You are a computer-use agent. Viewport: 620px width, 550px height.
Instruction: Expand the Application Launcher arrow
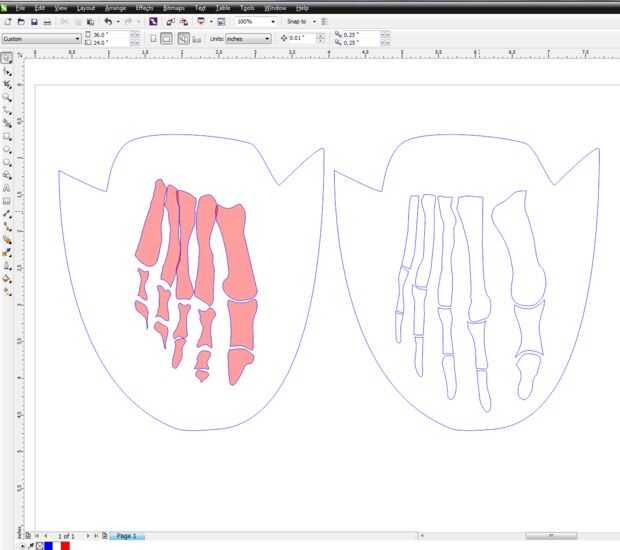point(211,22)
